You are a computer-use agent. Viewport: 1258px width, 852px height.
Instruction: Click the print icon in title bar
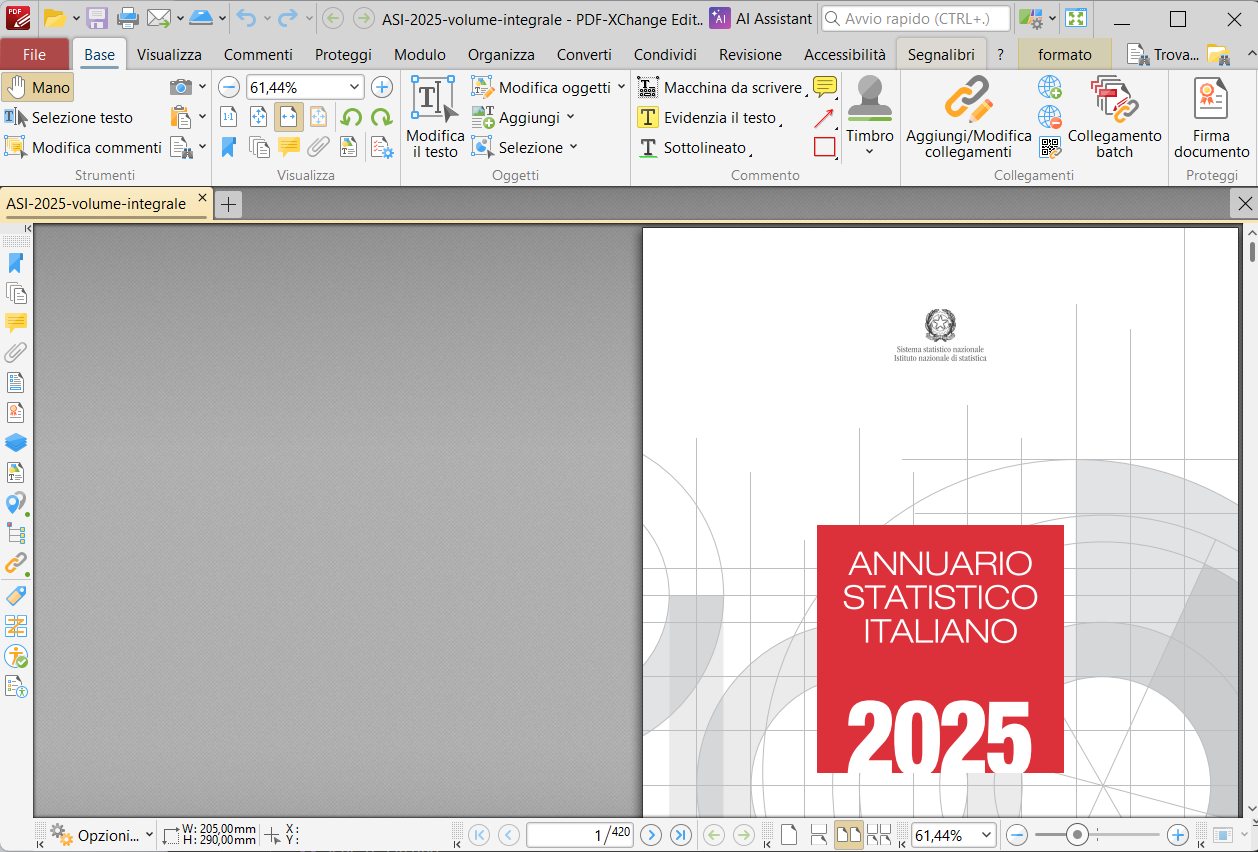click(127, 18)
